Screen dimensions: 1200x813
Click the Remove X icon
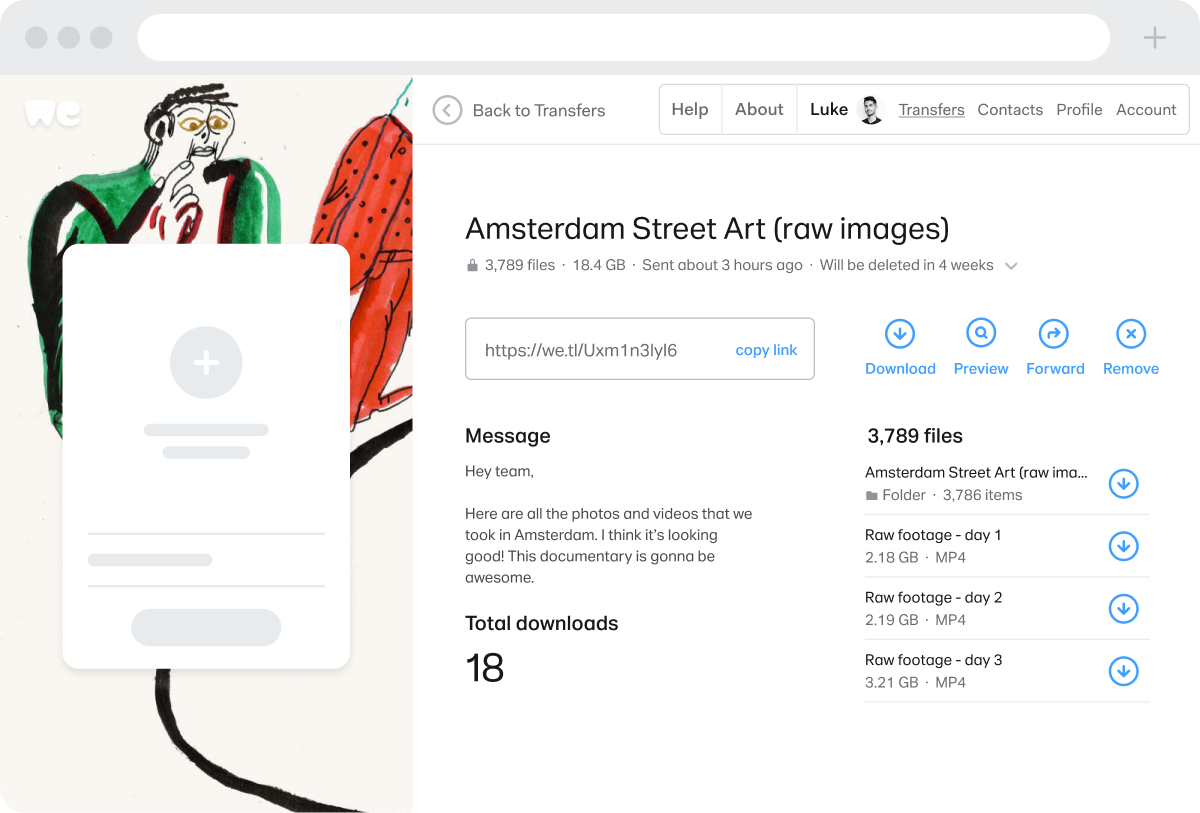point(1130,334)
